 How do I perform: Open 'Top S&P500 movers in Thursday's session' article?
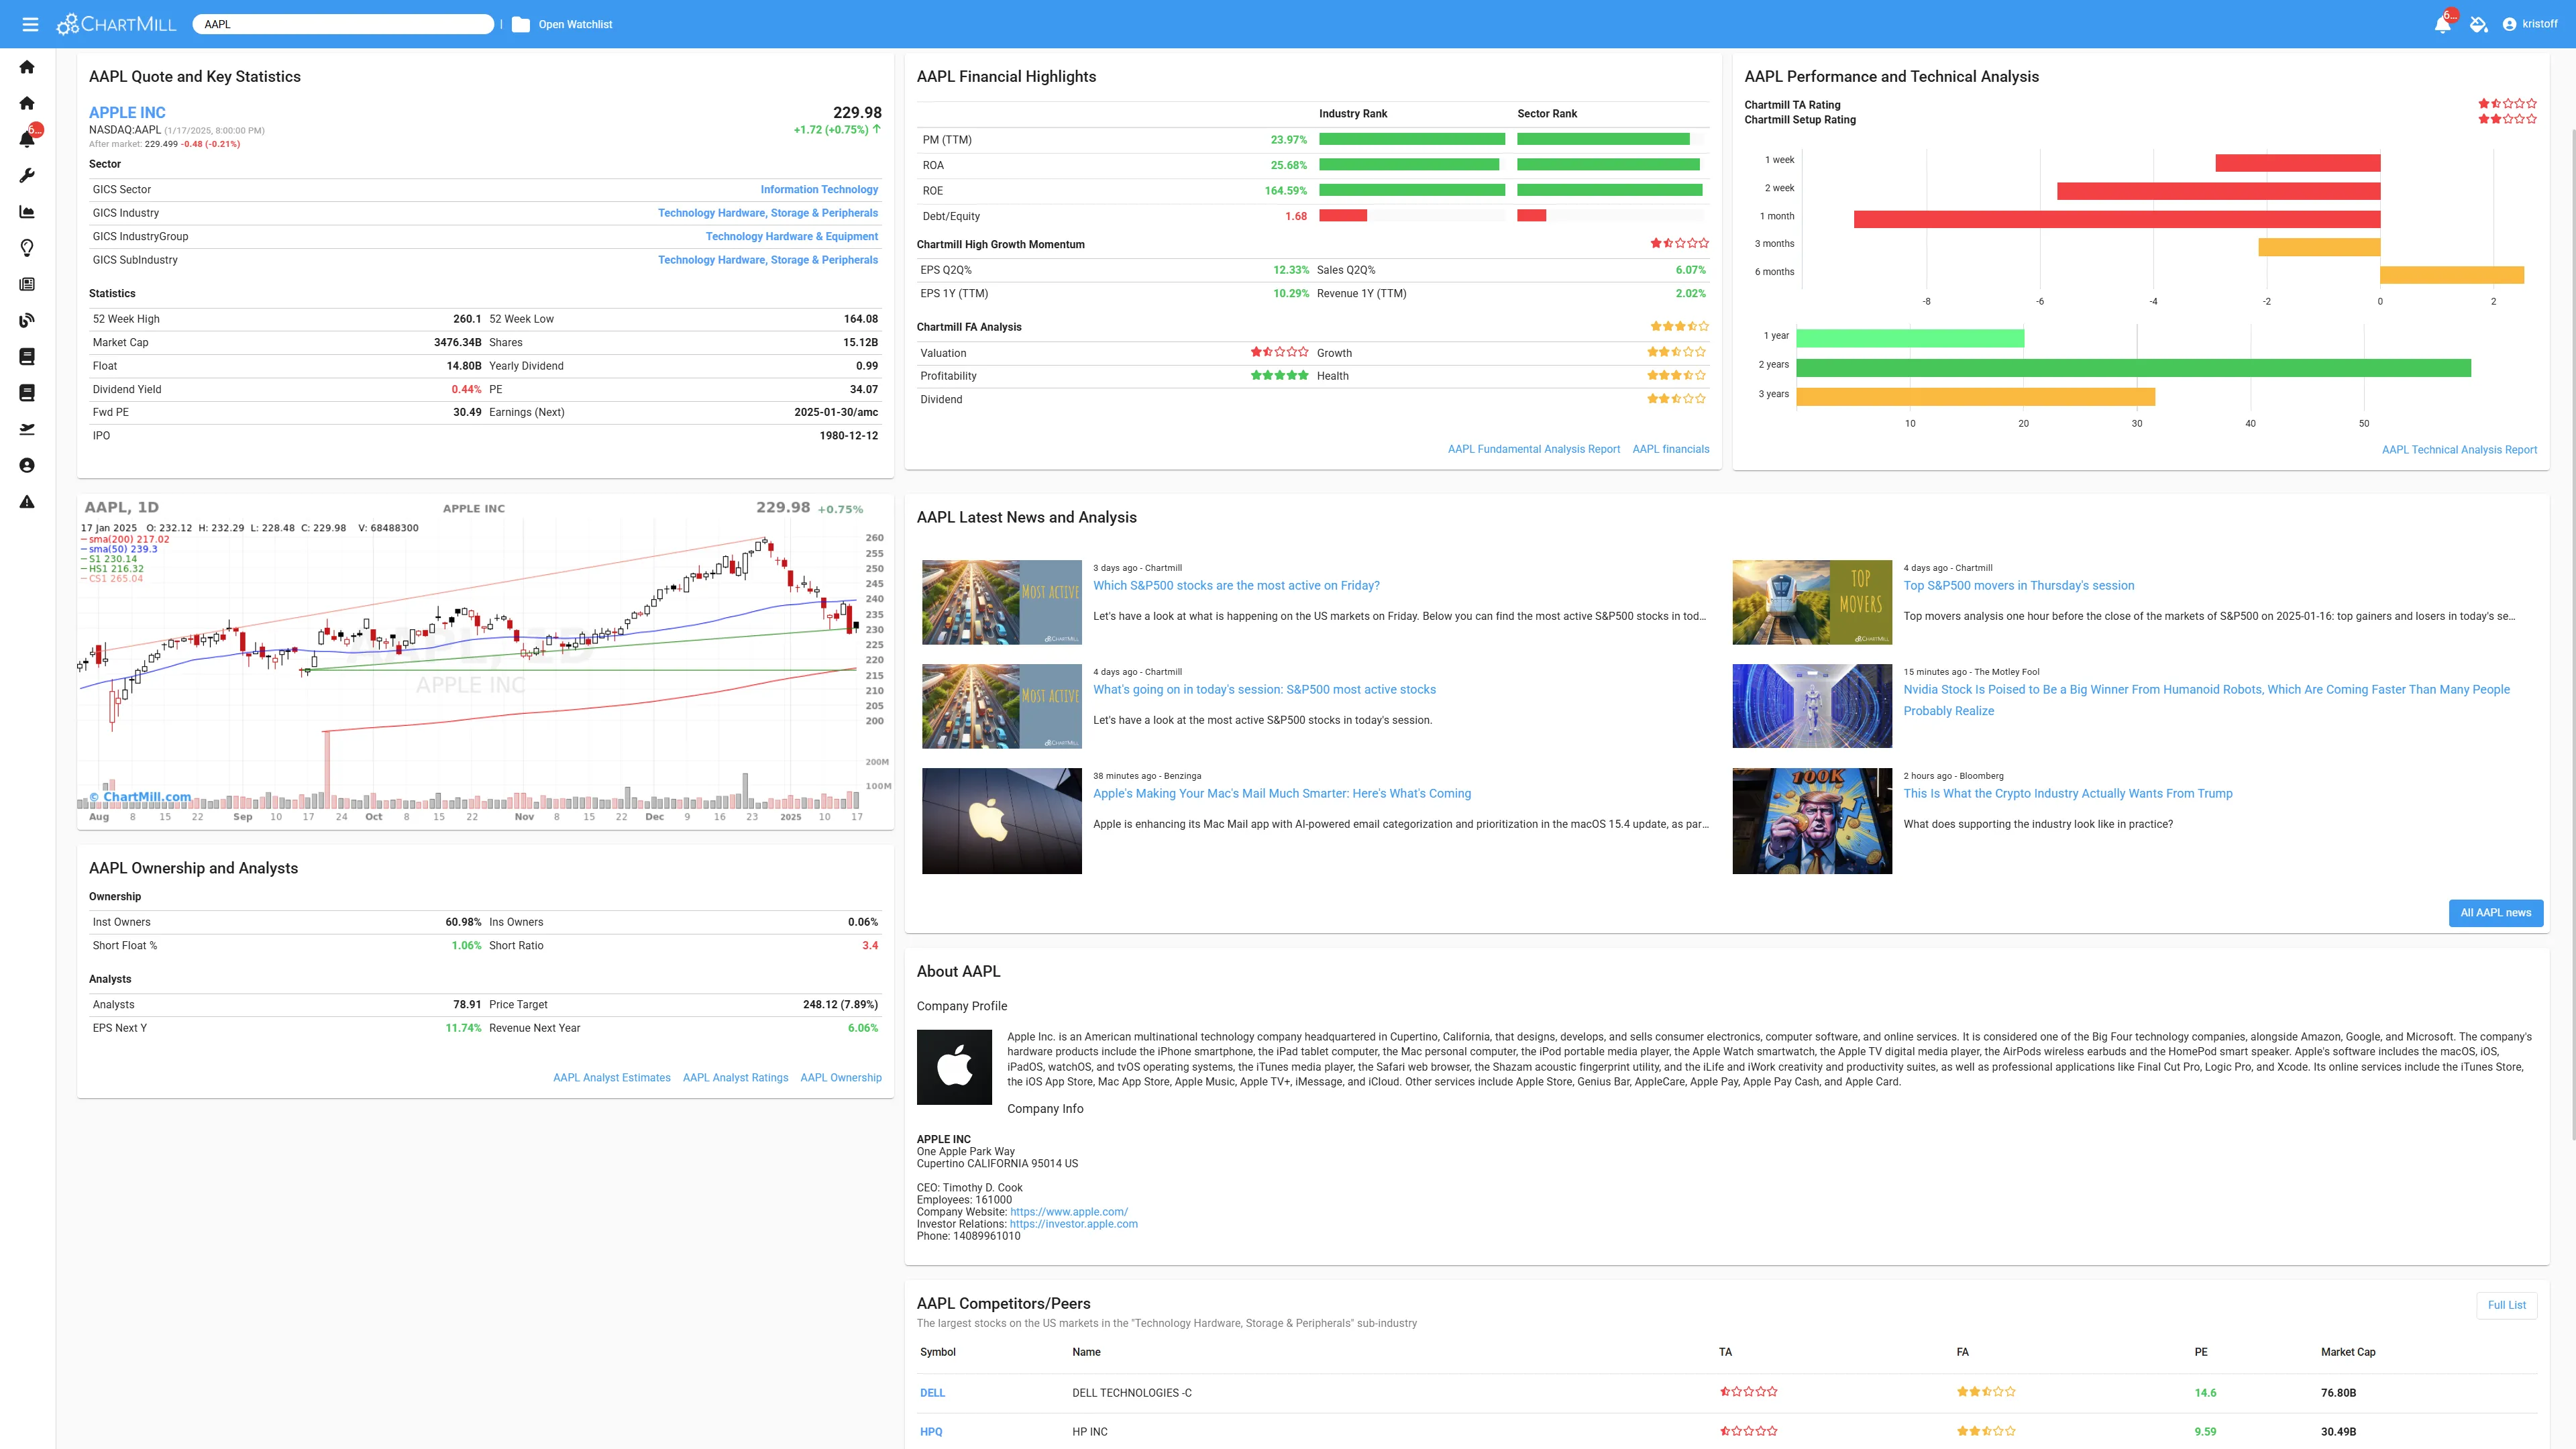click(x=2018, y=586)
